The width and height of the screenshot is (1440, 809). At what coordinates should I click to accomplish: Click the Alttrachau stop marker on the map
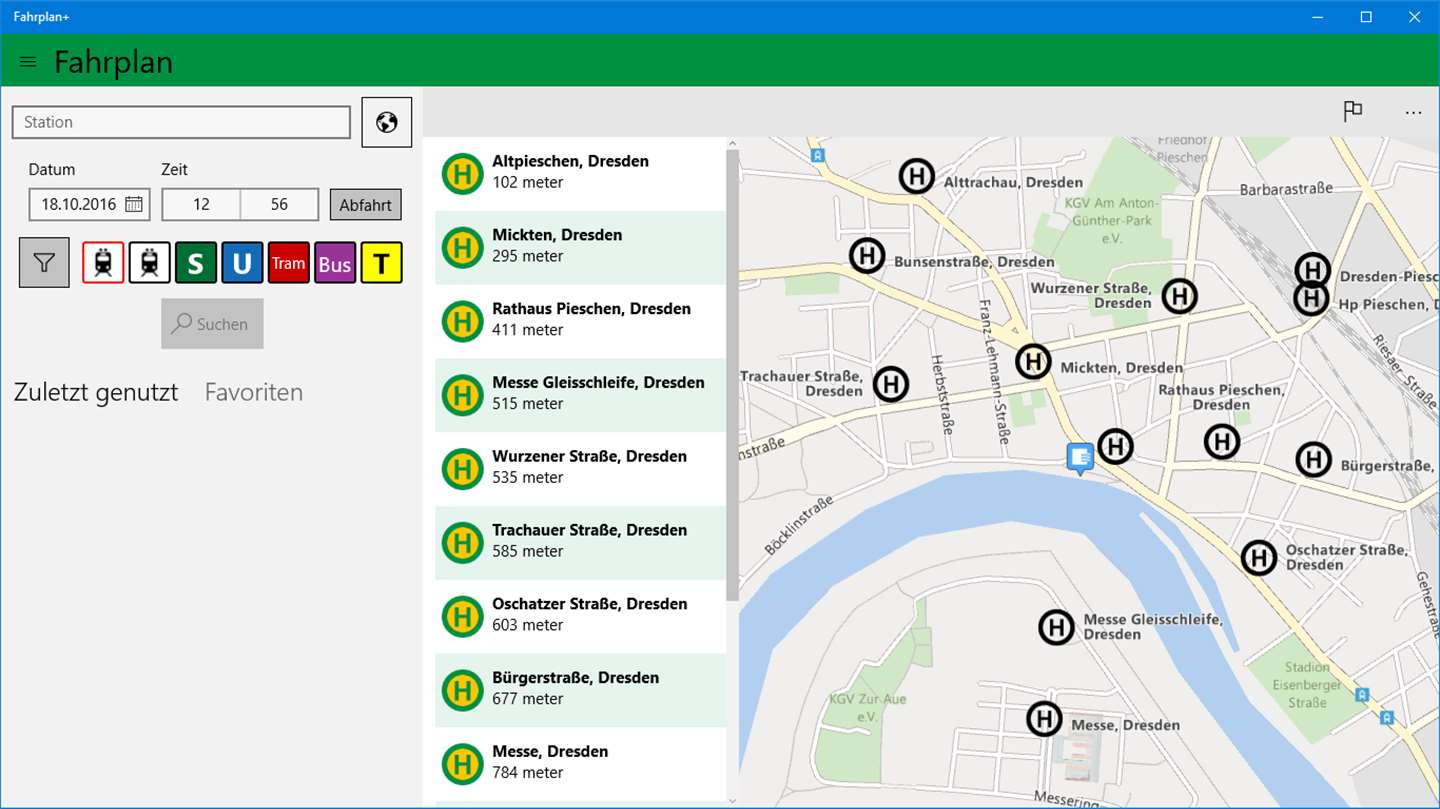[x=916, y=176]
